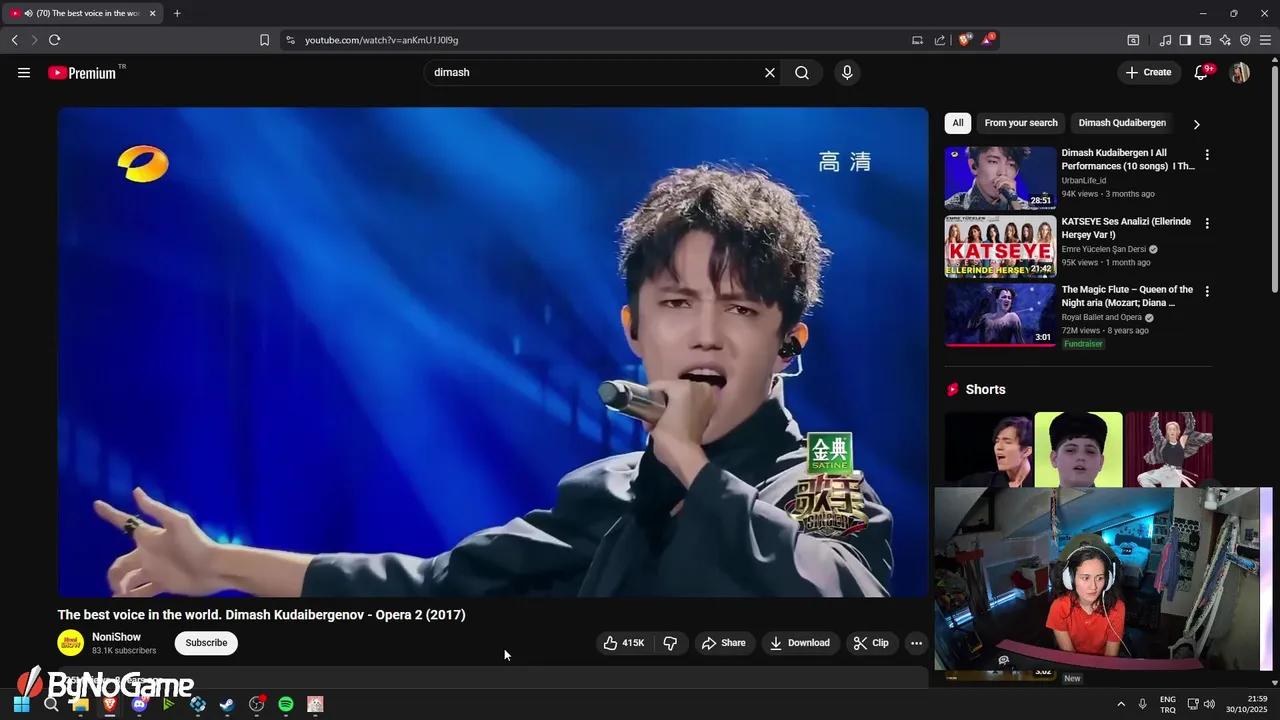1280x720 pixels.
Task: Run search with magnifier button
Action: click(802, 72)
